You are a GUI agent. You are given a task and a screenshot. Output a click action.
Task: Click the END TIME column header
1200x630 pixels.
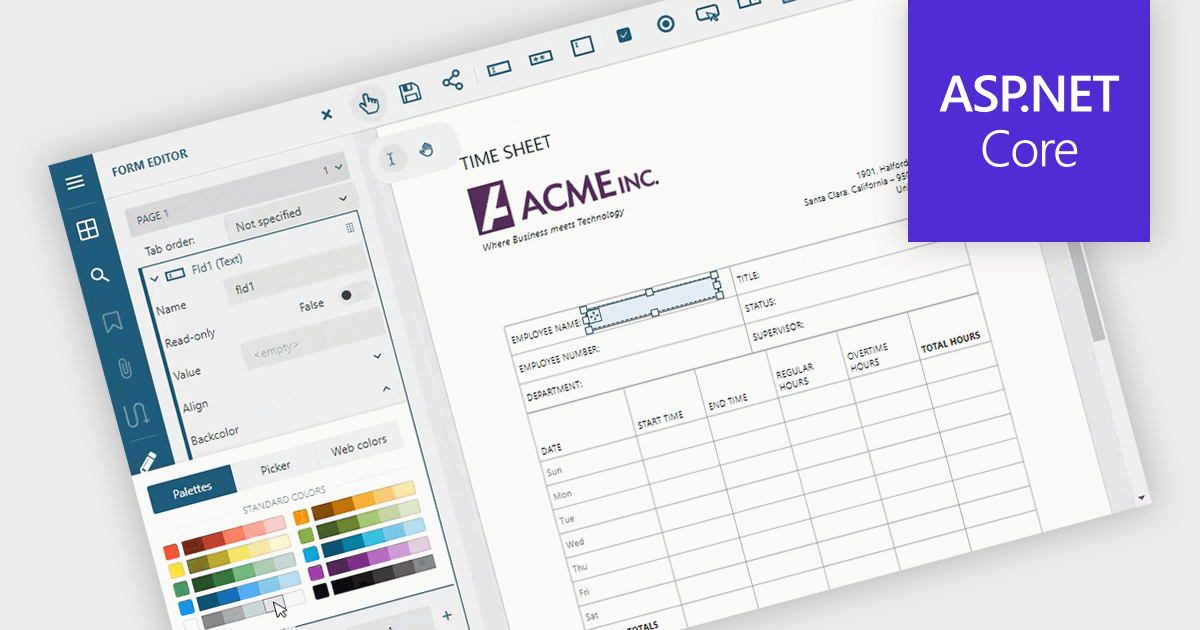tap(728, 403)
